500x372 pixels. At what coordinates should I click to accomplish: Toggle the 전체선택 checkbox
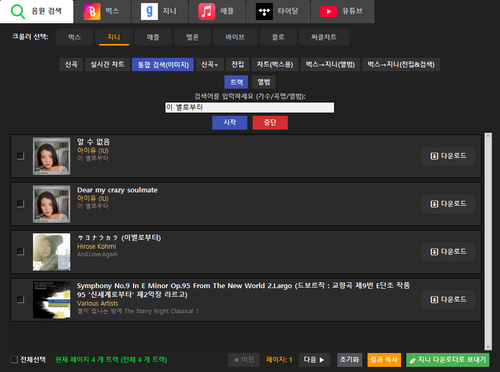(x=14, y=359)
